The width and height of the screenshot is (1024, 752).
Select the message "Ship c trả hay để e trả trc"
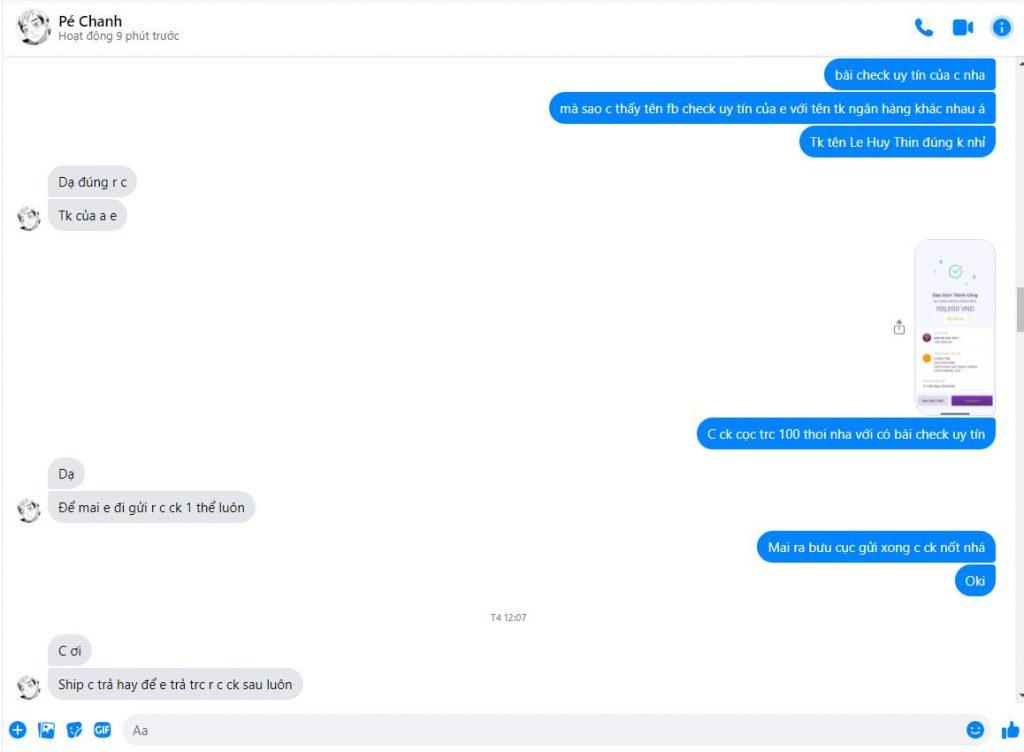tap(175, 684)
